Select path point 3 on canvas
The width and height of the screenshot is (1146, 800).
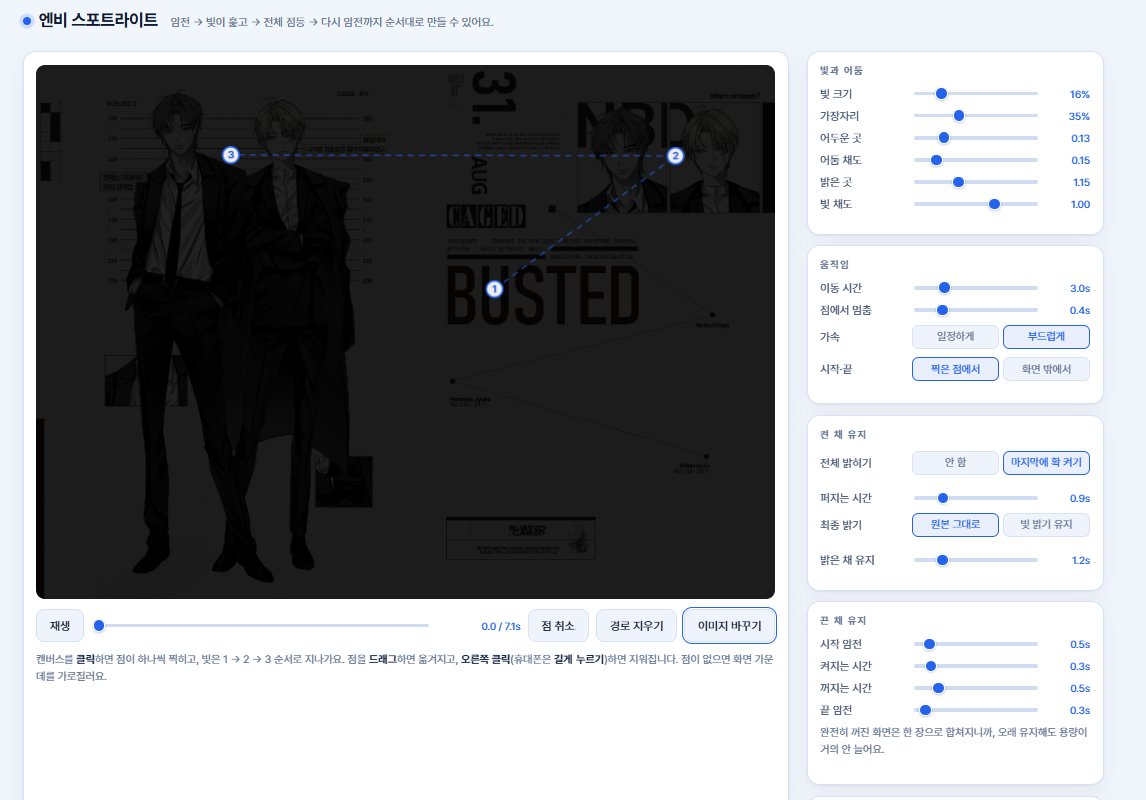point(231,155)
